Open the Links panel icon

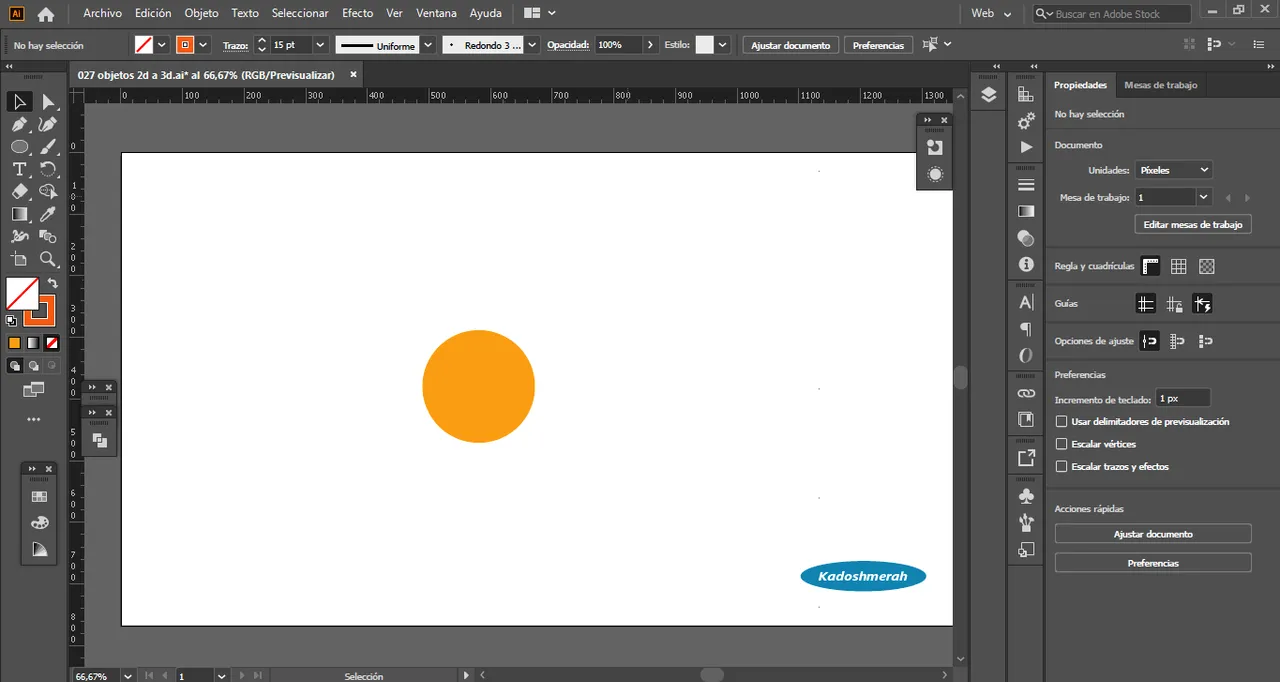coord(1026,393)
